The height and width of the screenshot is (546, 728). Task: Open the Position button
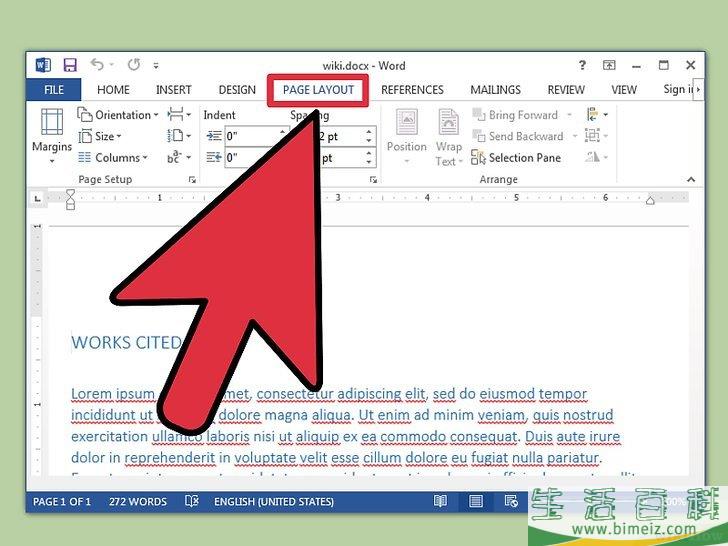click(x=407, y=136)
